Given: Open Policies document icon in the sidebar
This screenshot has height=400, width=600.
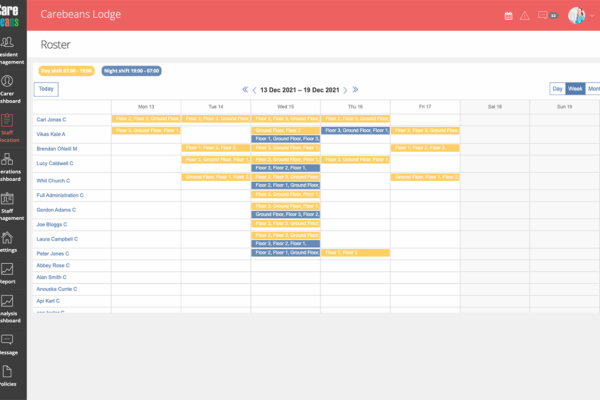Looking at the screenshot, I should 7,375.
